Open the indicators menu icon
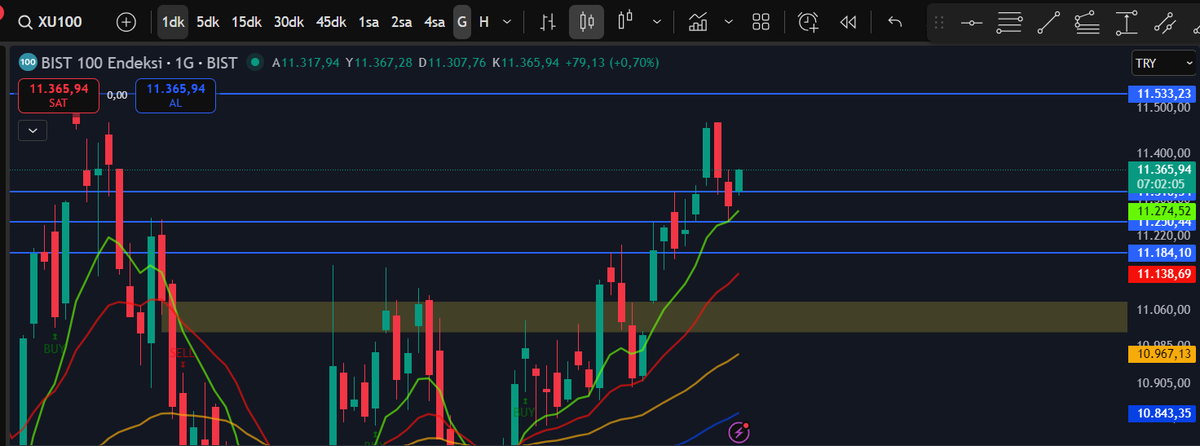 [699, 21]
